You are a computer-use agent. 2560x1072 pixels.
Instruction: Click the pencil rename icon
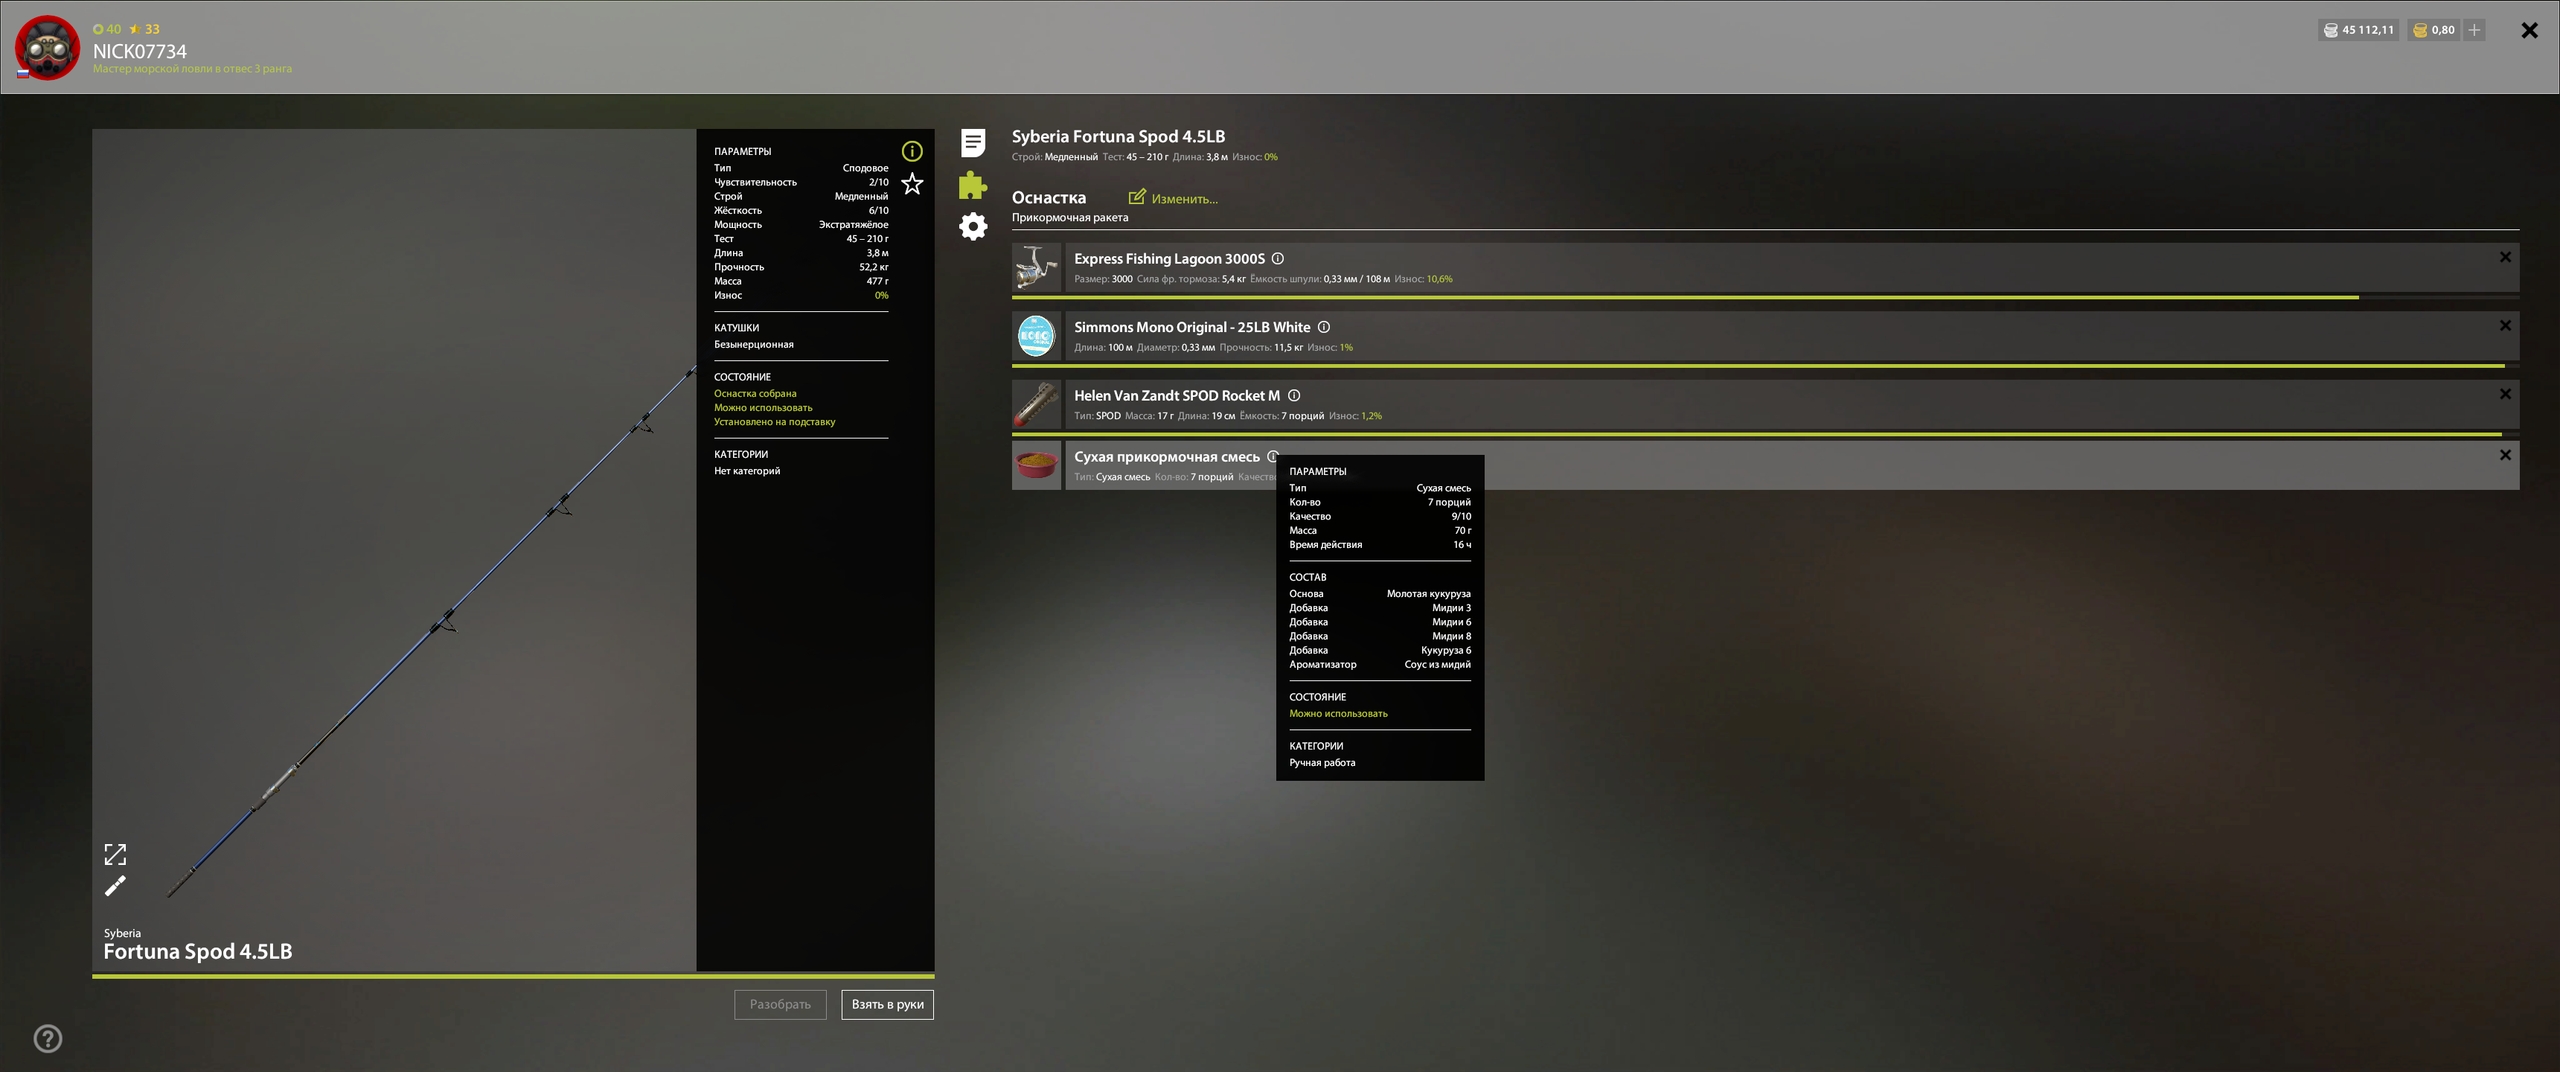[115, 886]
